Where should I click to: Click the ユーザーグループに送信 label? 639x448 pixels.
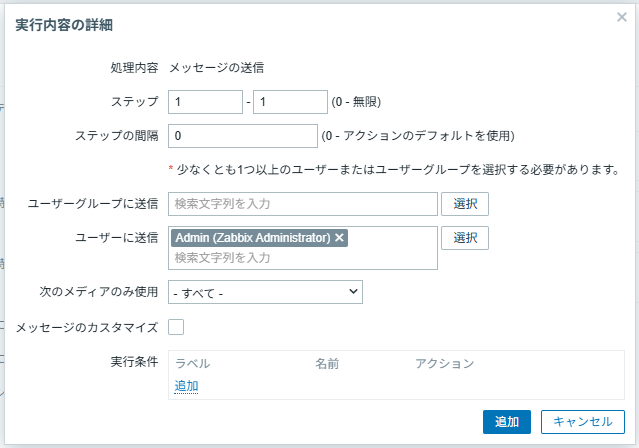[x=93, y=204]
